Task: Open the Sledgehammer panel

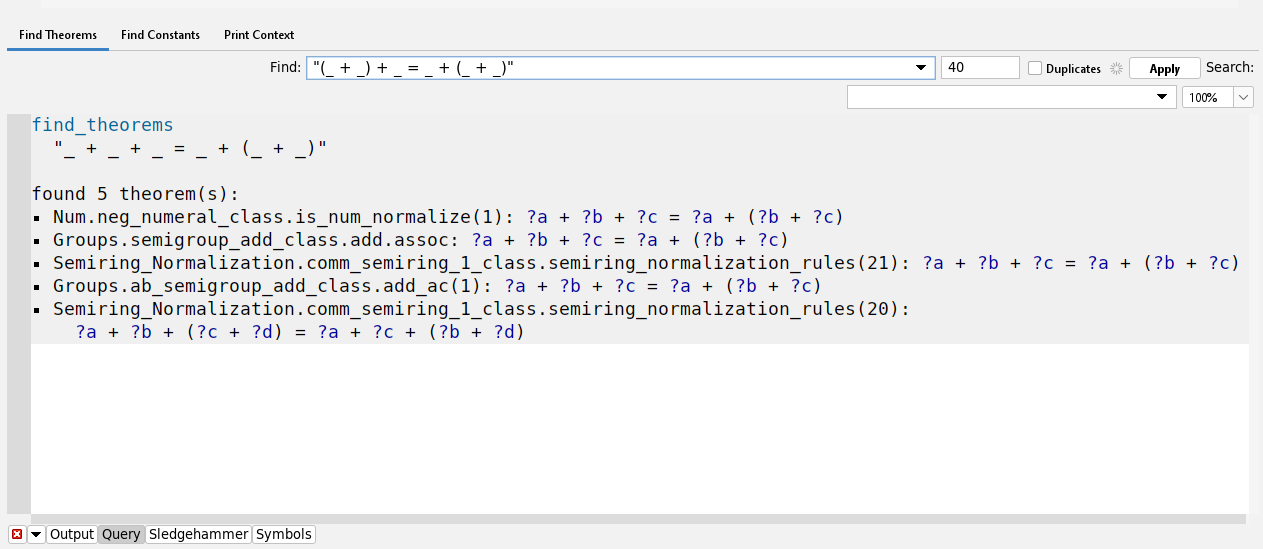Action: [x=198, y=535]
